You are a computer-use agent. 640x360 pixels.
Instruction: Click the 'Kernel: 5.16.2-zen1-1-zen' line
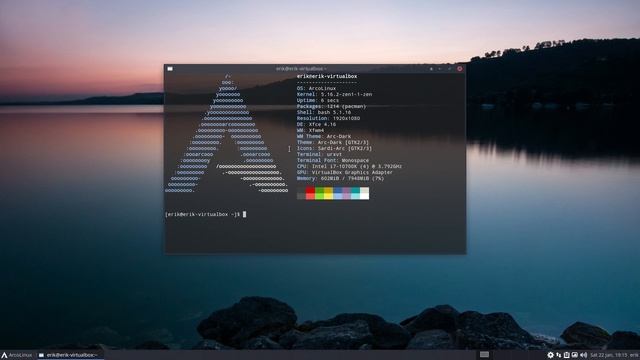tap(334, 94)
